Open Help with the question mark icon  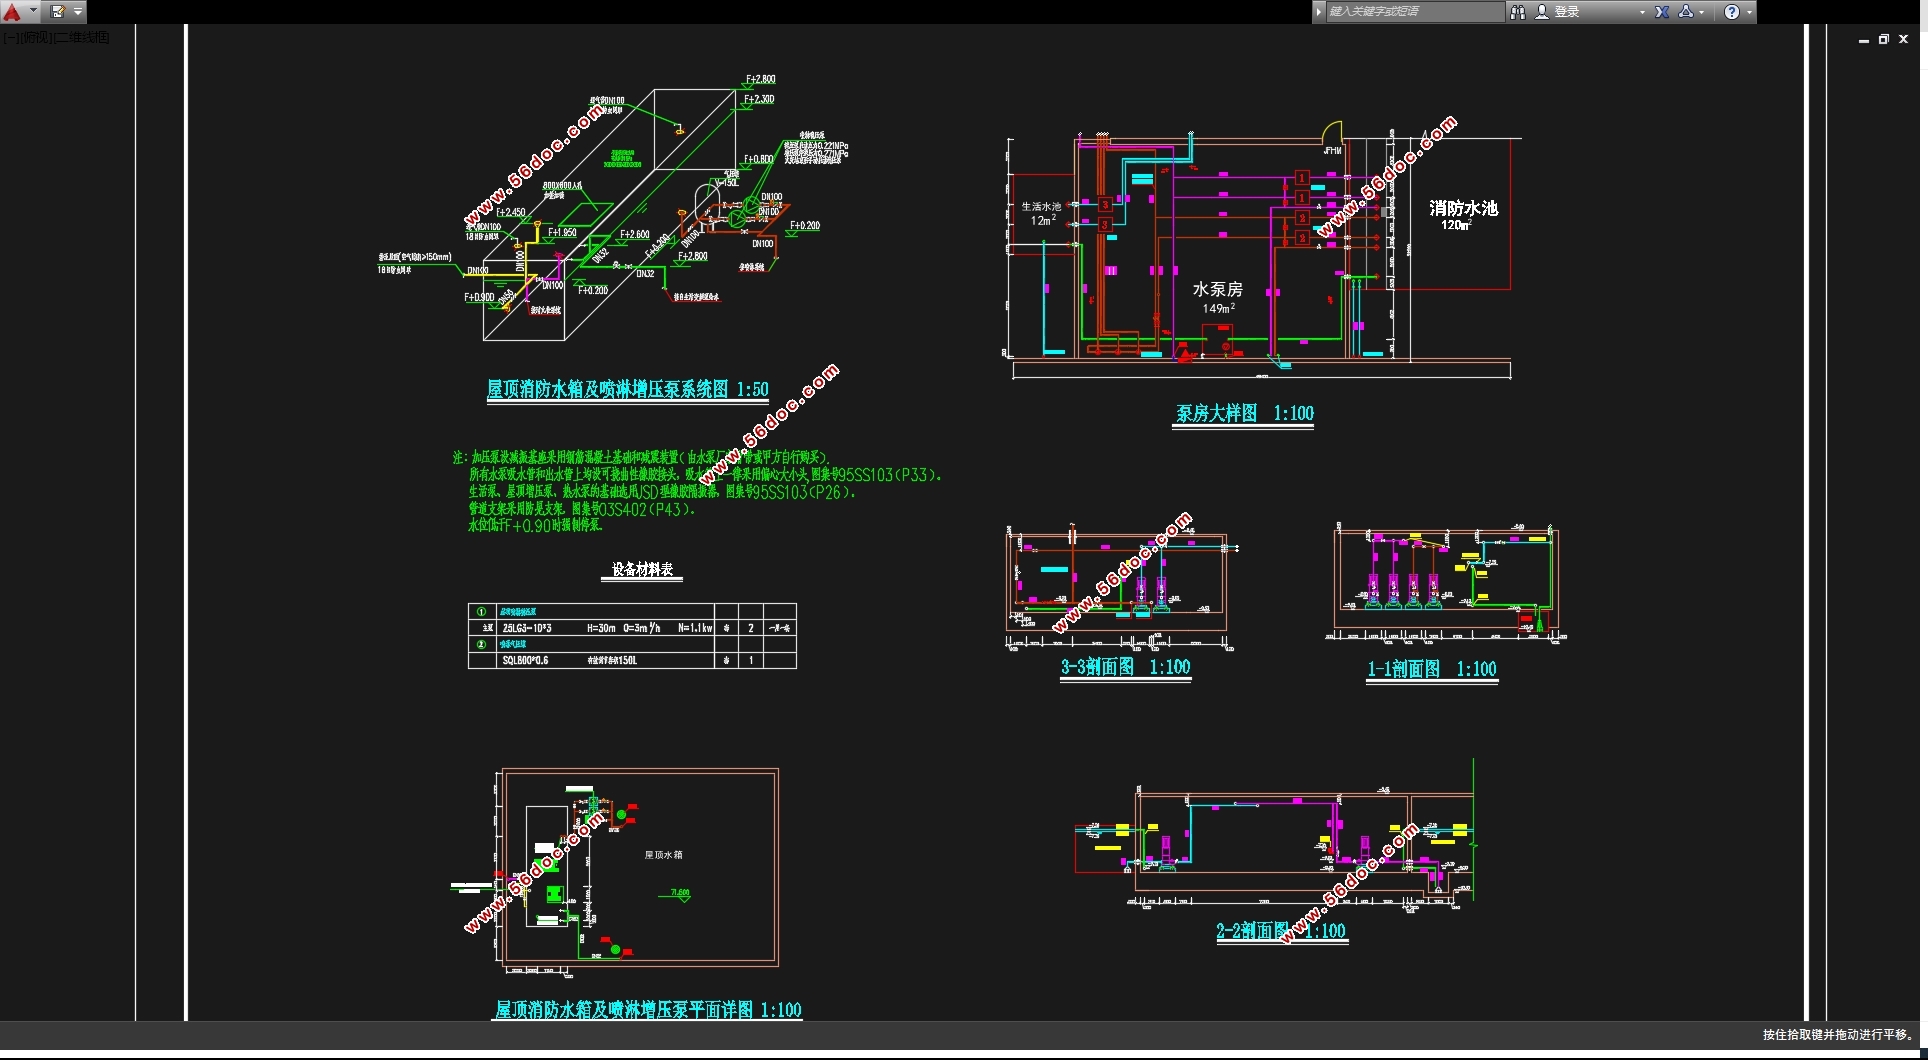pos(1732,12)
